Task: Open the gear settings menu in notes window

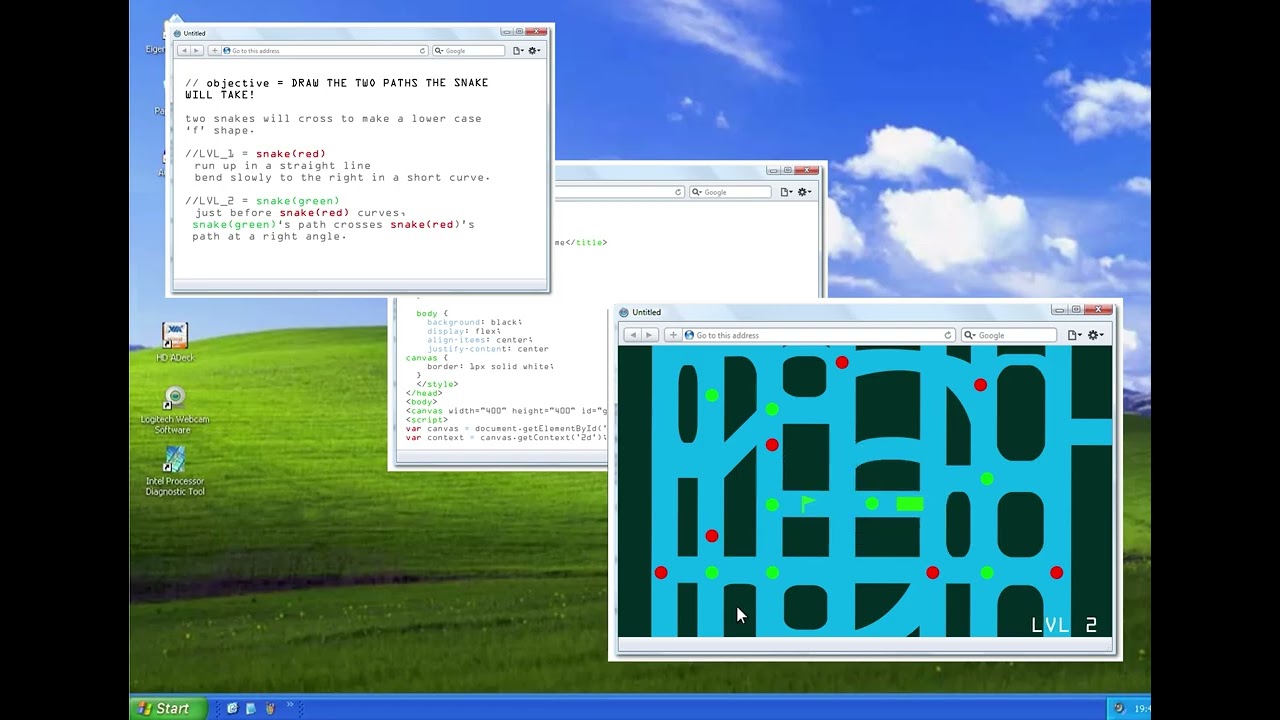Action: tap(534, 50)
